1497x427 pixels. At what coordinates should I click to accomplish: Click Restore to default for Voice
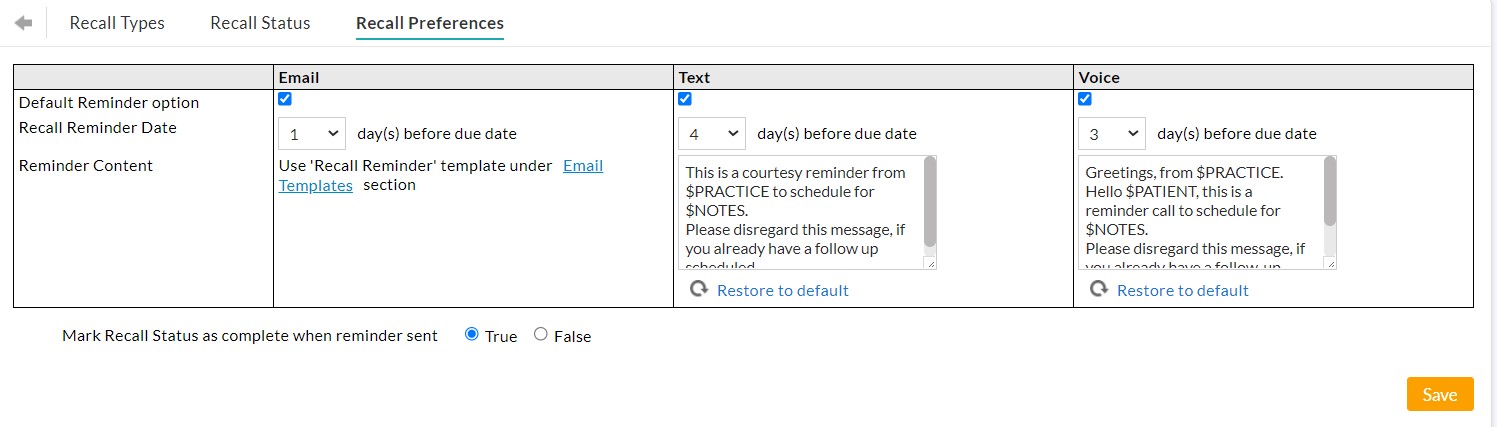(1183, 290)
